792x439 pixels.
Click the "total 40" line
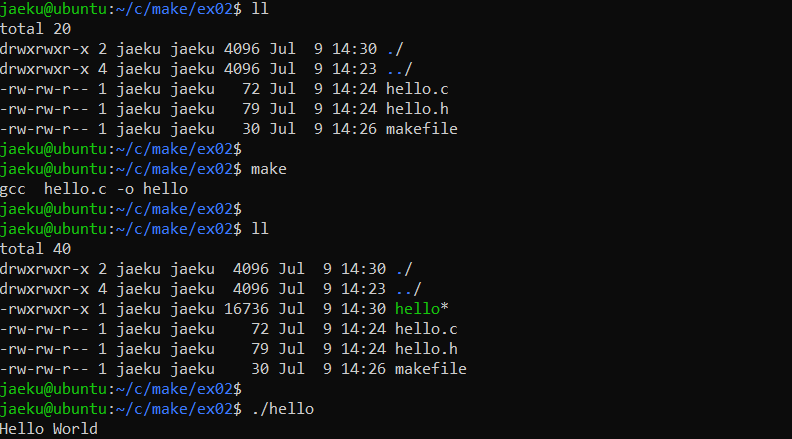pos(36,249)
